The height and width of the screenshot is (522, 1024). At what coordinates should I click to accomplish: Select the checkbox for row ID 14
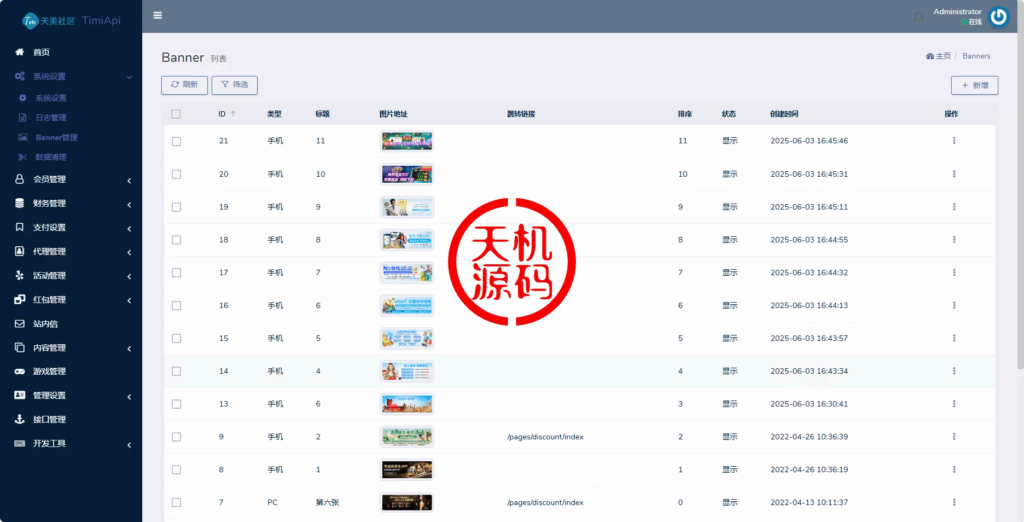pos(176,371)
